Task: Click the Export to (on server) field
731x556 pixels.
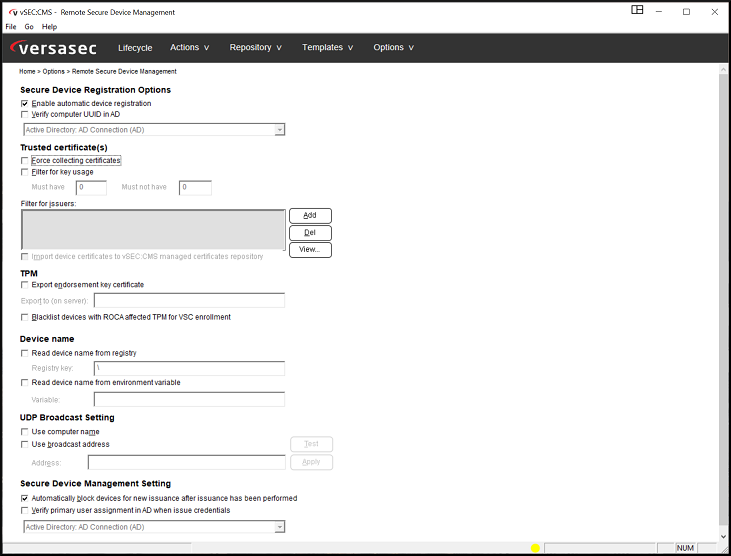Action: [x=189, y=301]
